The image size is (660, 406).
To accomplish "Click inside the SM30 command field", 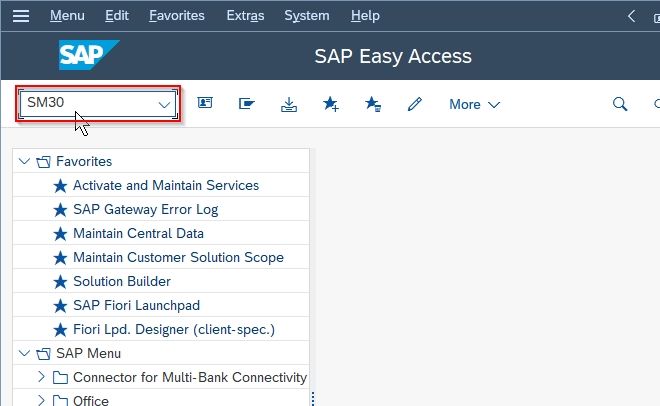I will [x=88, y=103].
